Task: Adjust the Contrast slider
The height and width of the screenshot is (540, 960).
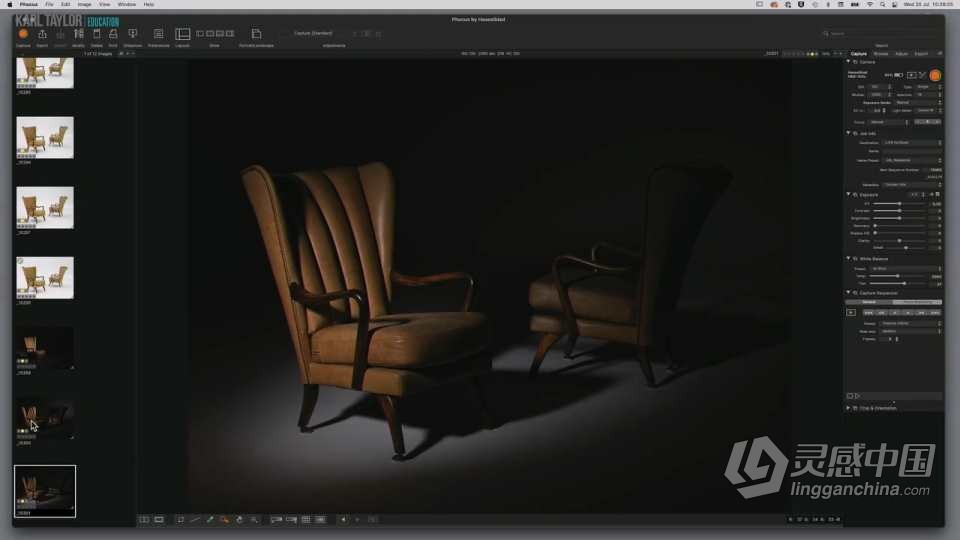Action: (x=899, y=211)
